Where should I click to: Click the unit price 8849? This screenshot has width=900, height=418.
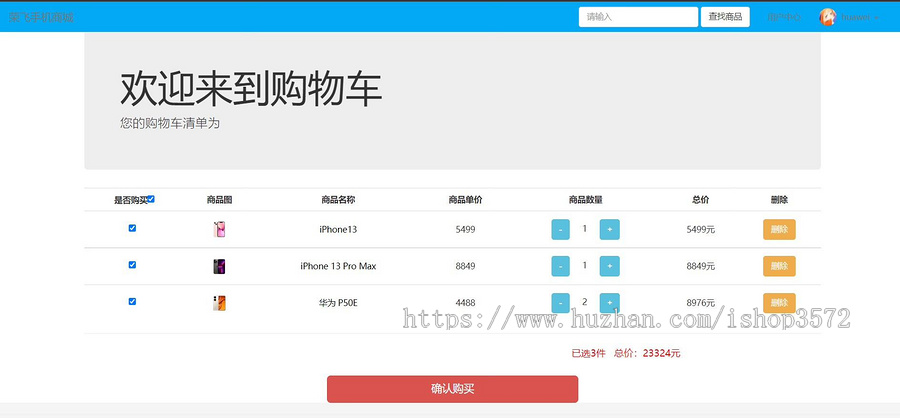click(x=465, y=266)
